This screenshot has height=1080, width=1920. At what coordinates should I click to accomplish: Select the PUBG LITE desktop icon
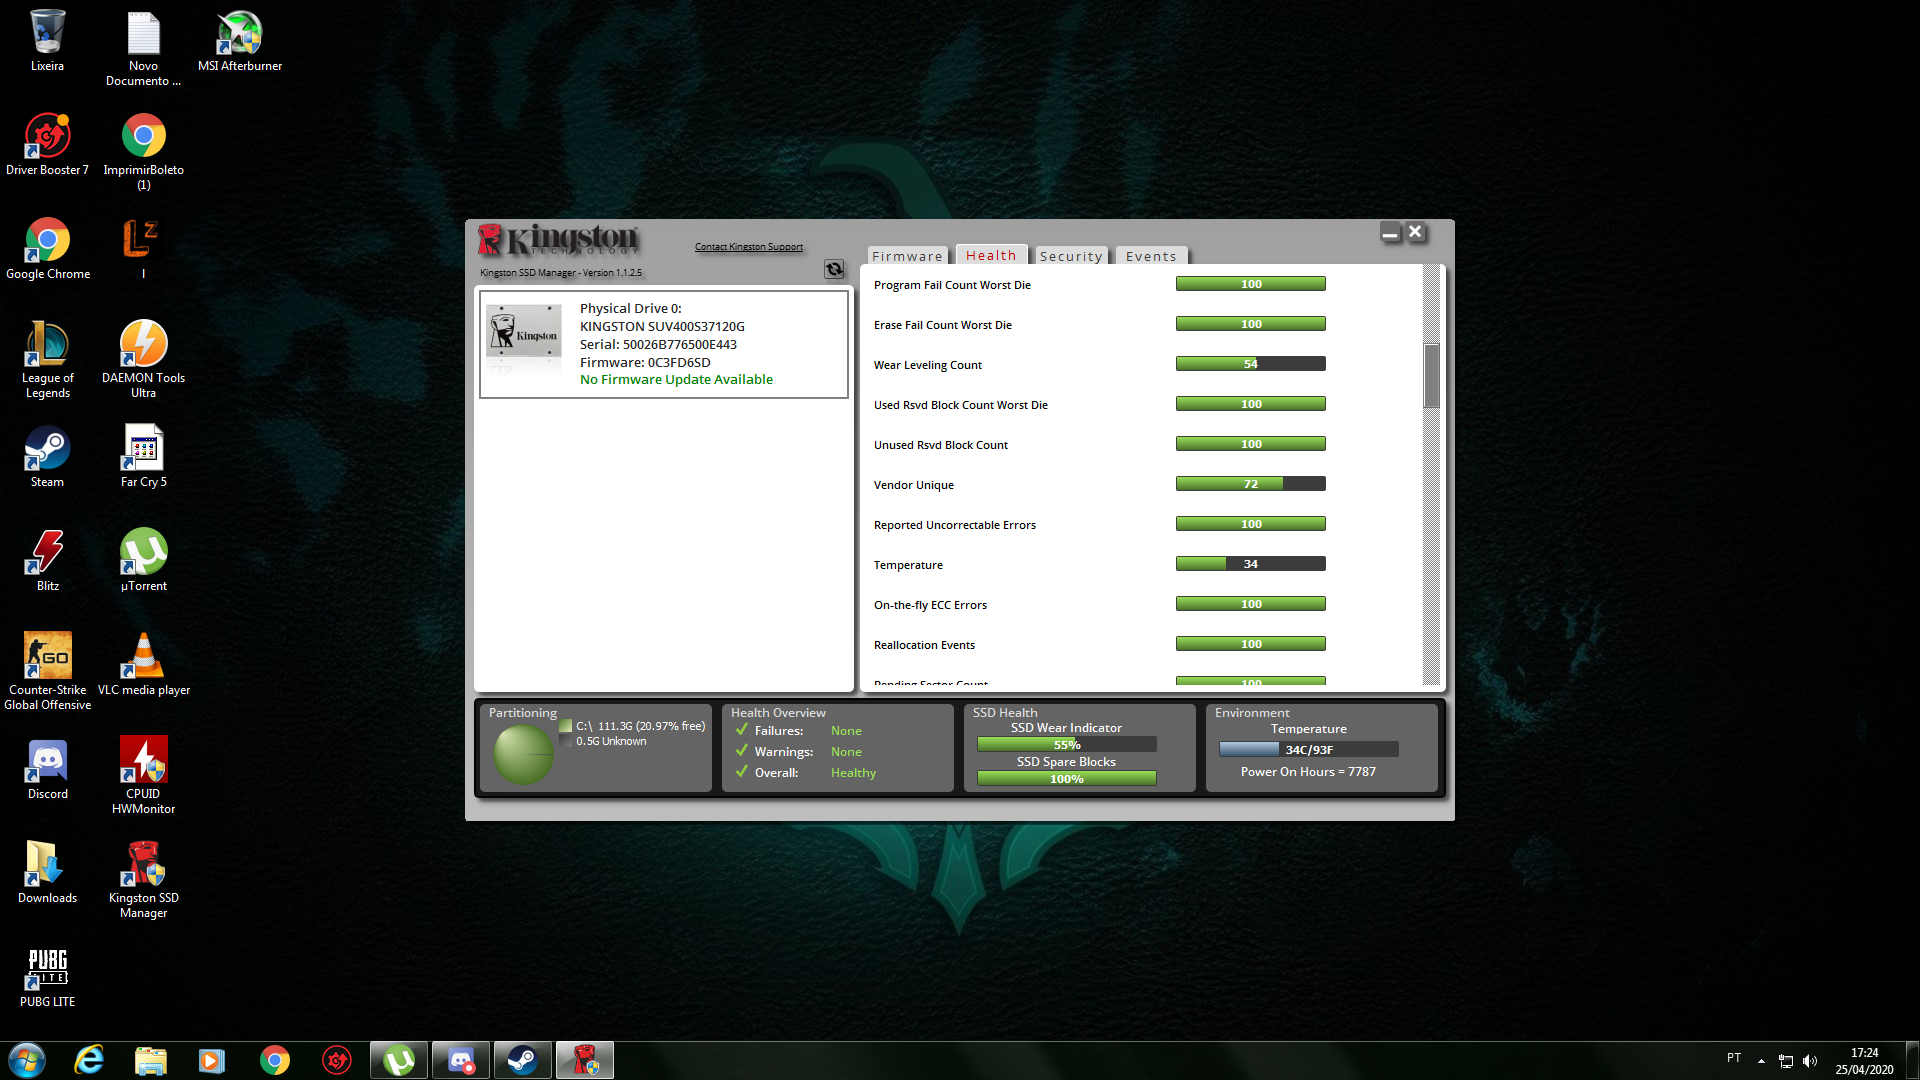coord(47,977)
